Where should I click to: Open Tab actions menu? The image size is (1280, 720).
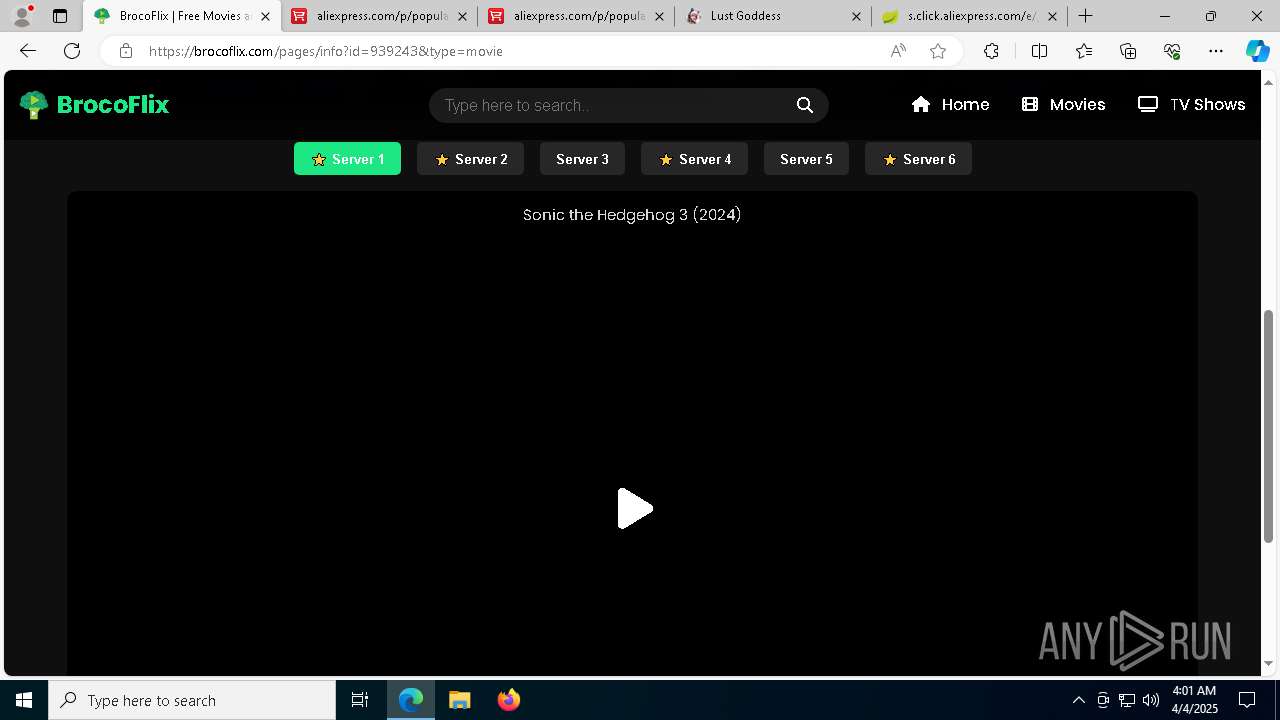pos(60,16)
